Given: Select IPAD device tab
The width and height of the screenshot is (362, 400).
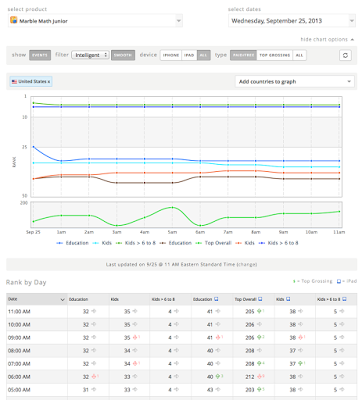Looking at the screenshot, I should coord(189,55).
